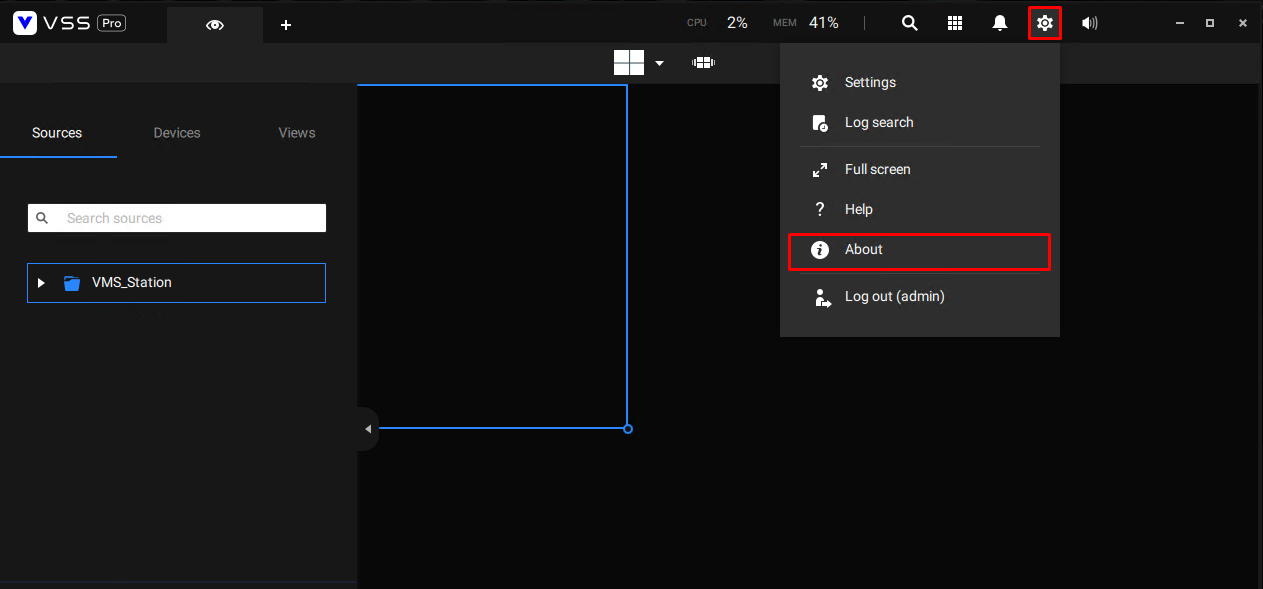This screenshot has height=589, width=1263.
Task: Switch to the Devices tab
Action: [x=177, y=132]
